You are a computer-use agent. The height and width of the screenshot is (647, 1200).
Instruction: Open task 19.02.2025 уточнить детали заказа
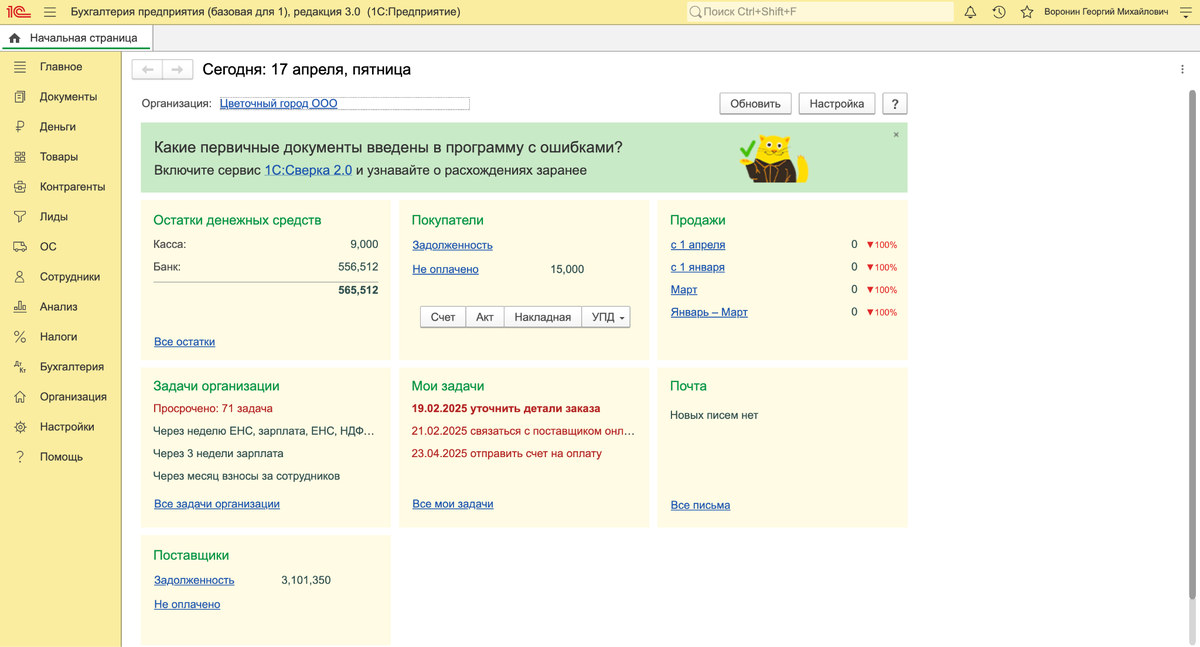point(506,408)
